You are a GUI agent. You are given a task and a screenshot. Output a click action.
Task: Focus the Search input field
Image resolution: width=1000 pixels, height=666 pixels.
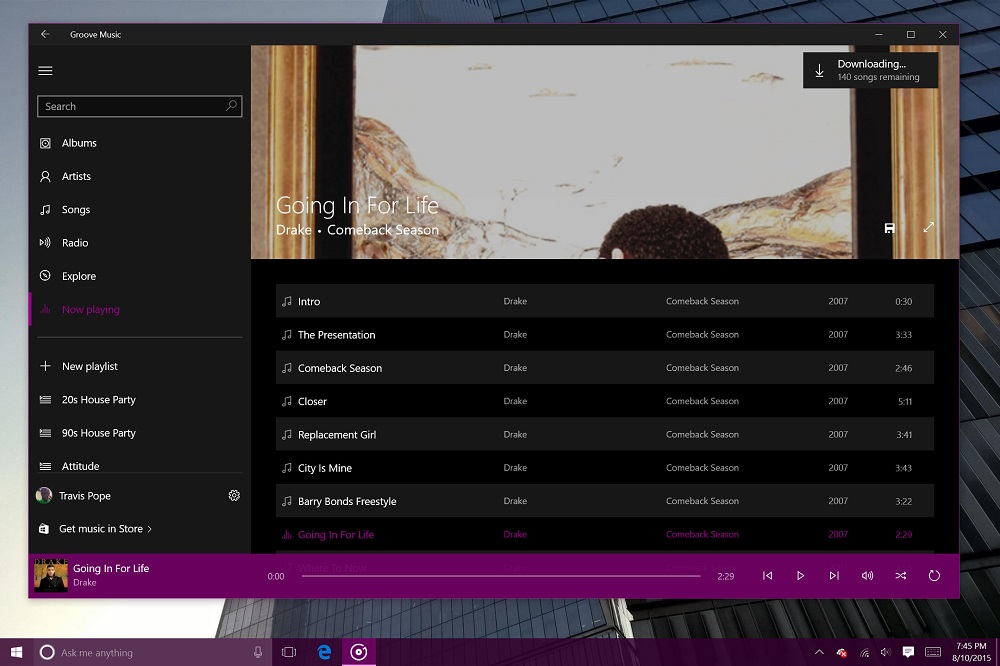(x=140, y=107)
